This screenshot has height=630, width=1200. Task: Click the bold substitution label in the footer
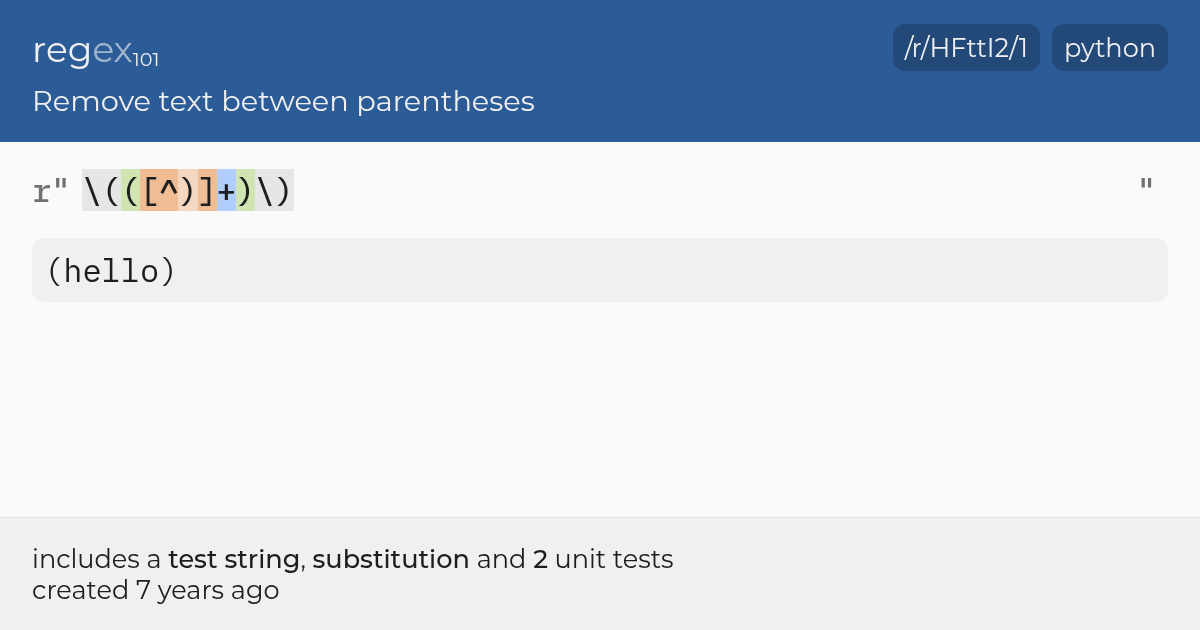pos(391,559)
